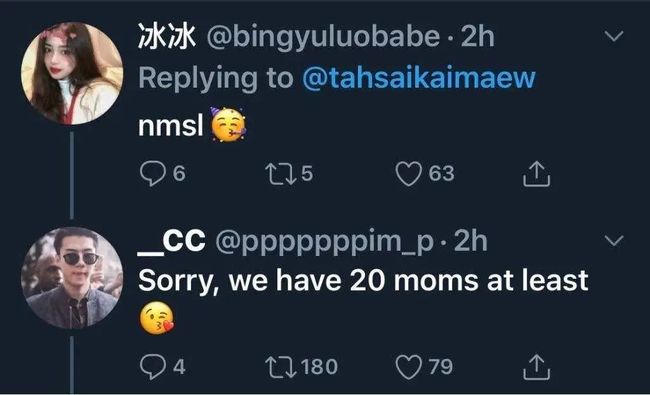The height and width of the screenshot is (395, 650).
Task: Share the nmsl tweet
Action: [536, 174]
